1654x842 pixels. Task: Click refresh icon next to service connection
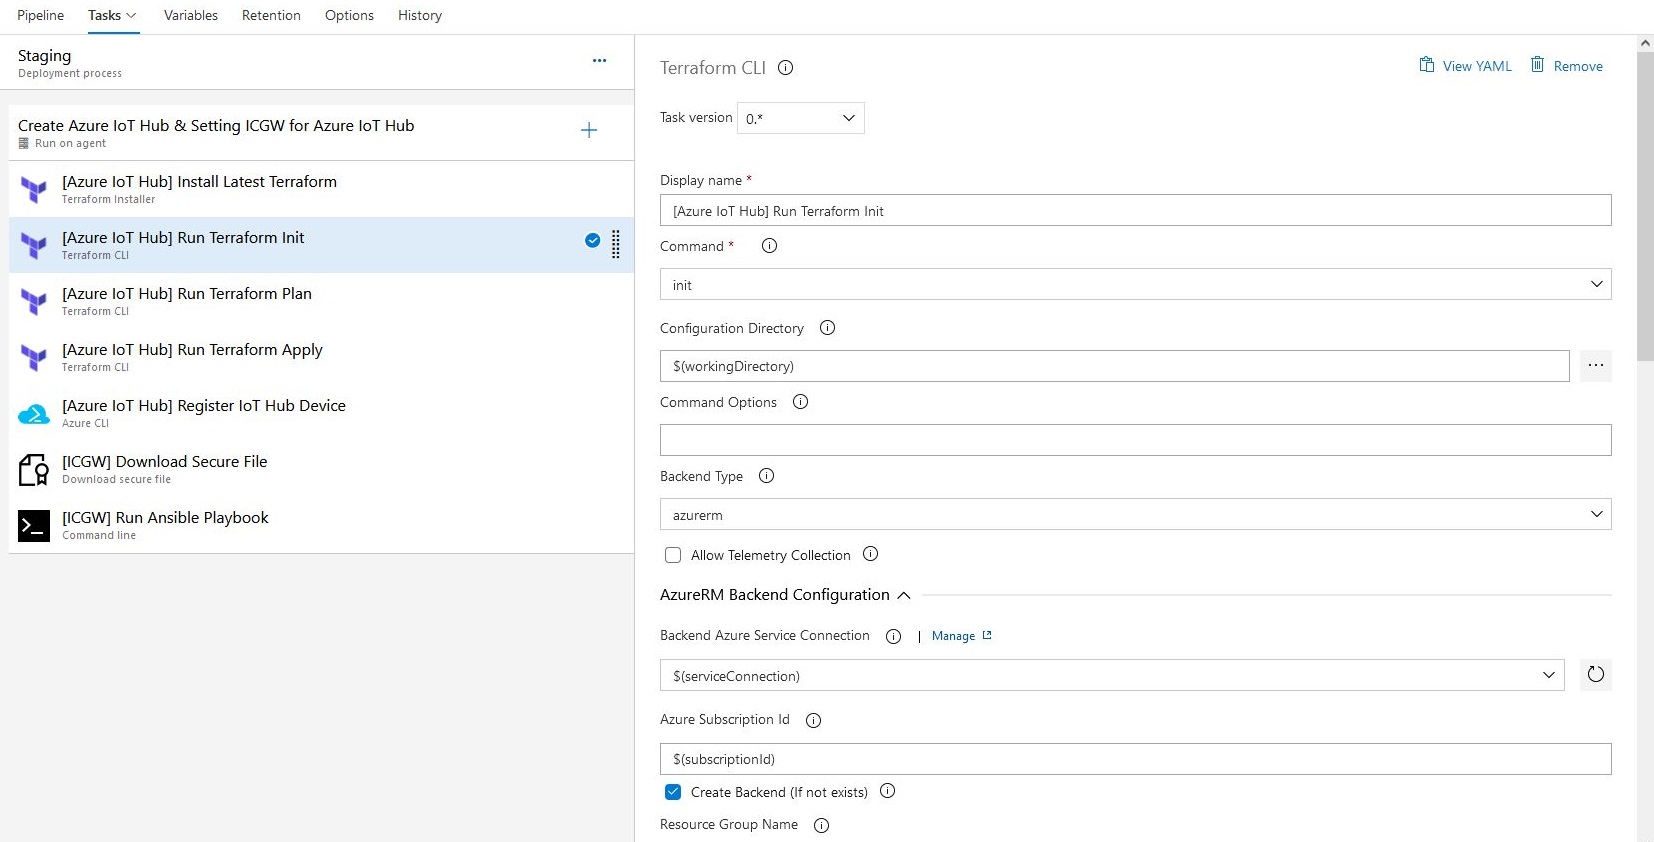(1595, 675)
